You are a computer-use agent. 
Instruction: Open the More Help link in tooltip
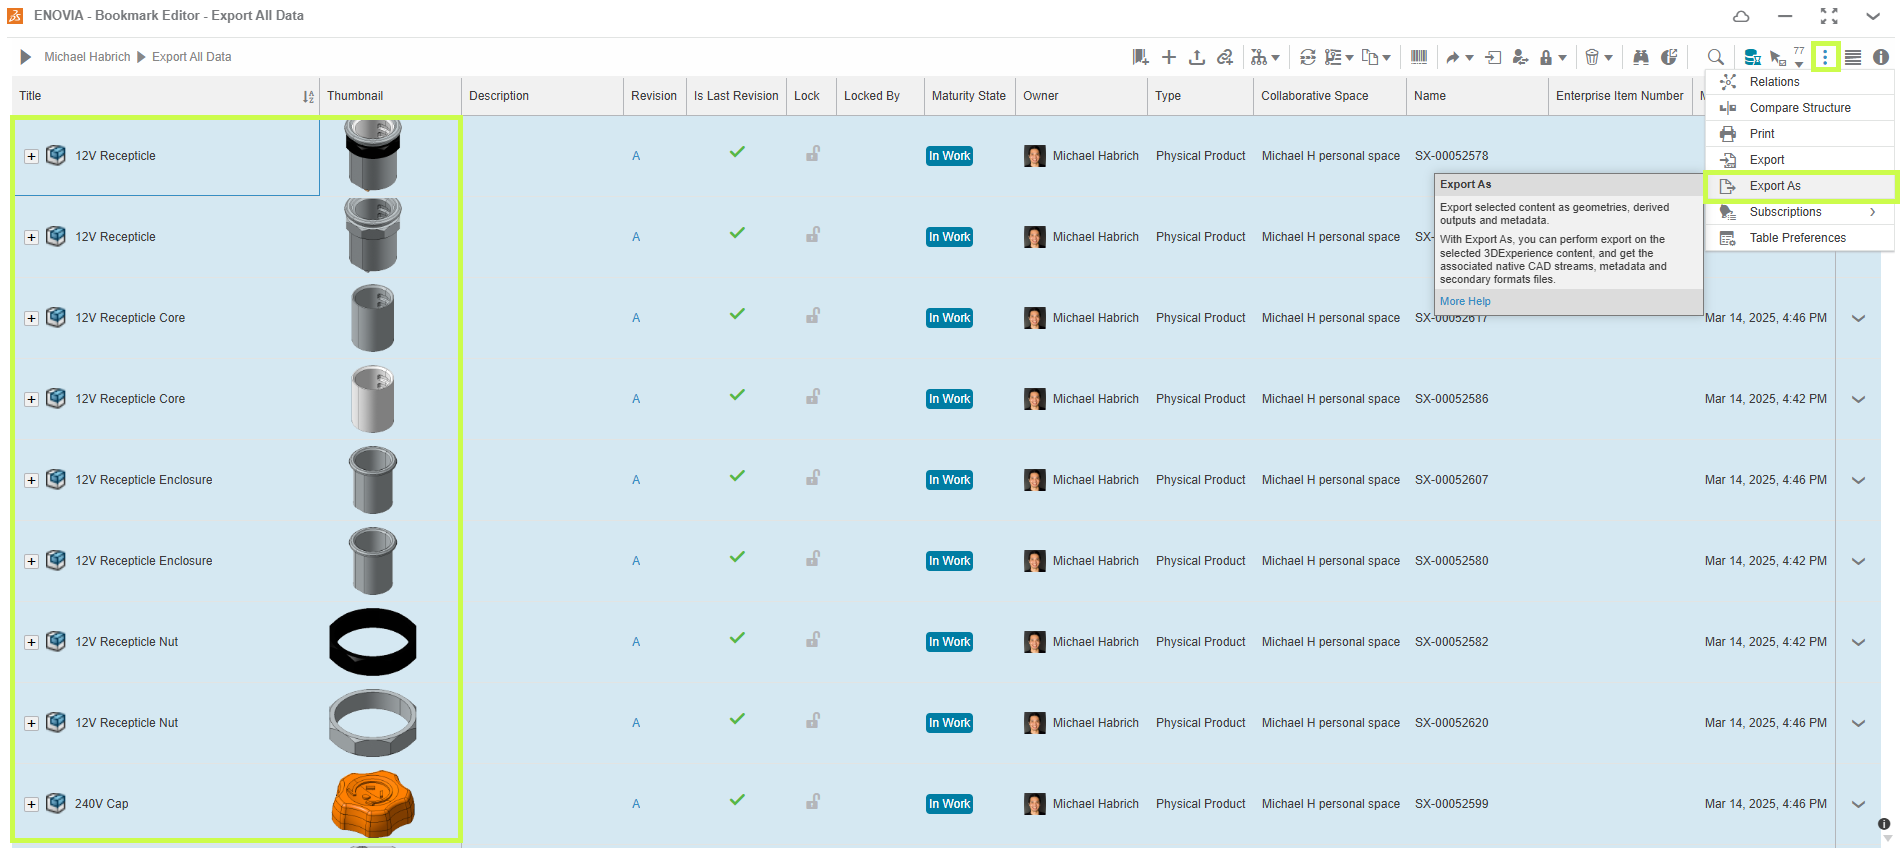point(1465,301)
